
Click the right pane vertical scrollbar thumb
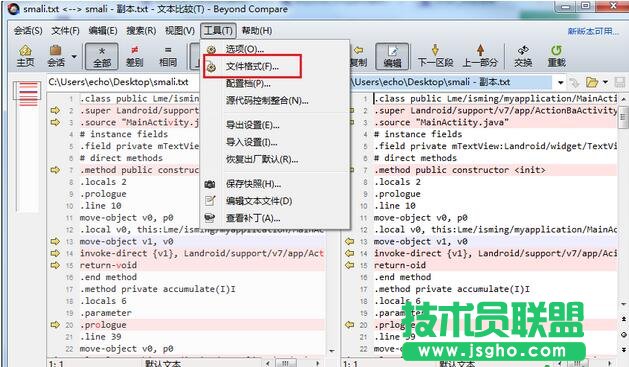623,117
